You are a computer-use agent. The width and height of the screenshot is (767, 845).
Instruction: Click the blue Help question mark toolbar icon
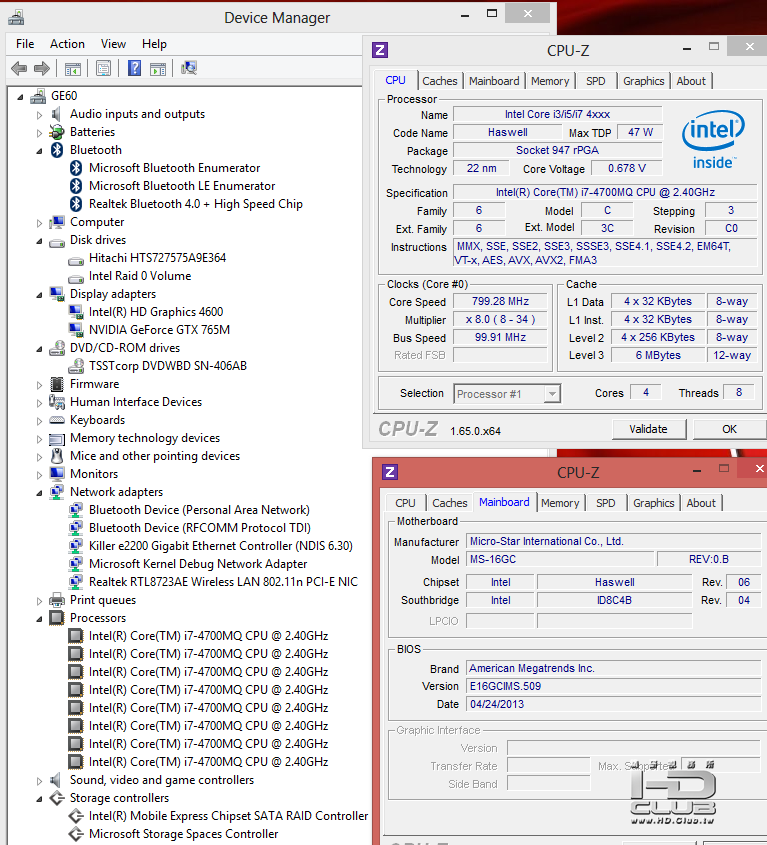click(135, 68)
